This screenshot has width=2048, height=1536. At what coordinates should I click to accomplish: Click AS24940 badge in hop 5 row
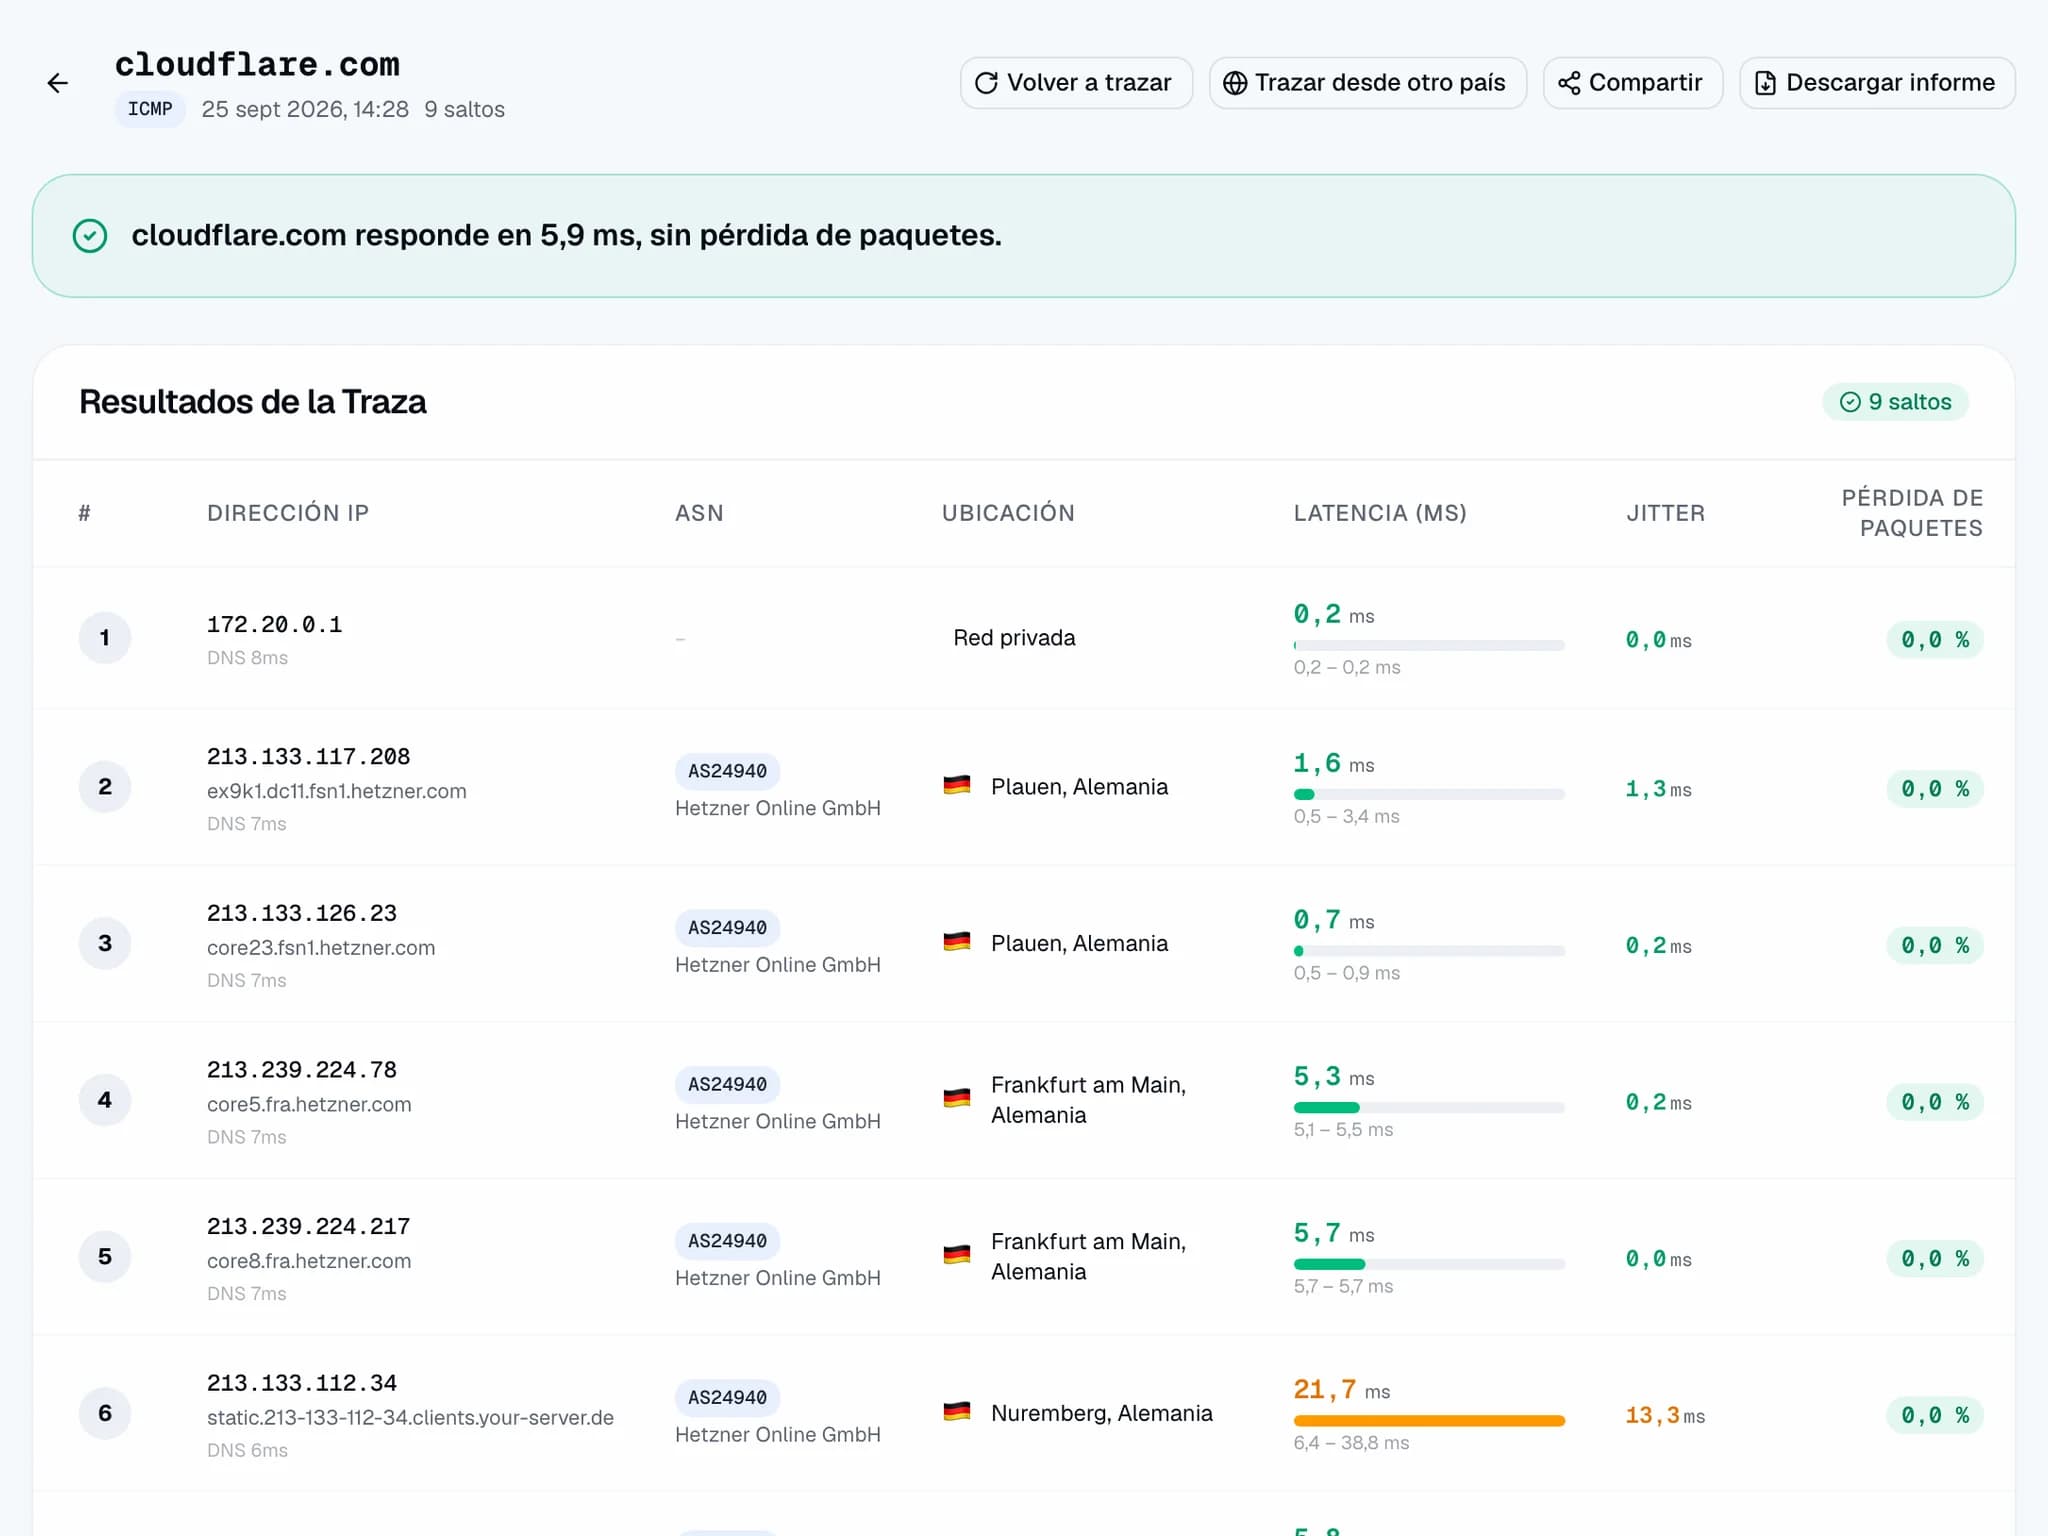point(727,1241)
